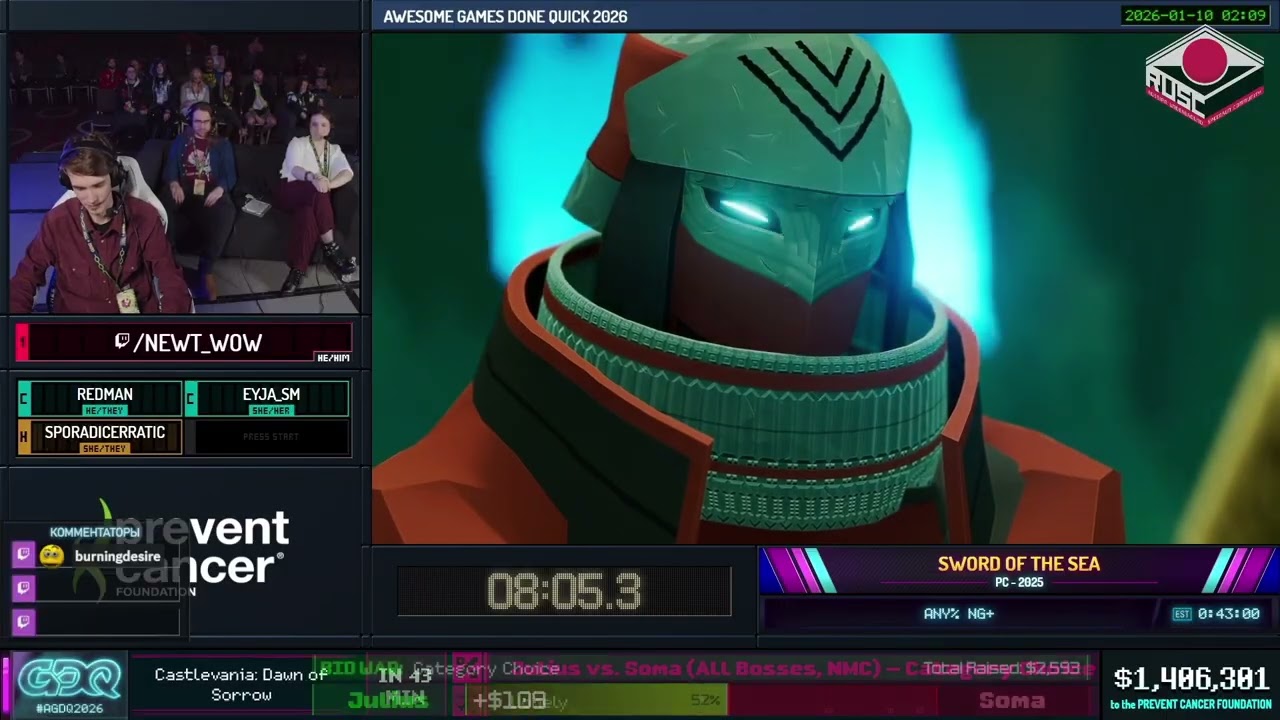Click the HE/THEY tag under REDMAN
The image size is (1280, 720).
tap(104, 411)
